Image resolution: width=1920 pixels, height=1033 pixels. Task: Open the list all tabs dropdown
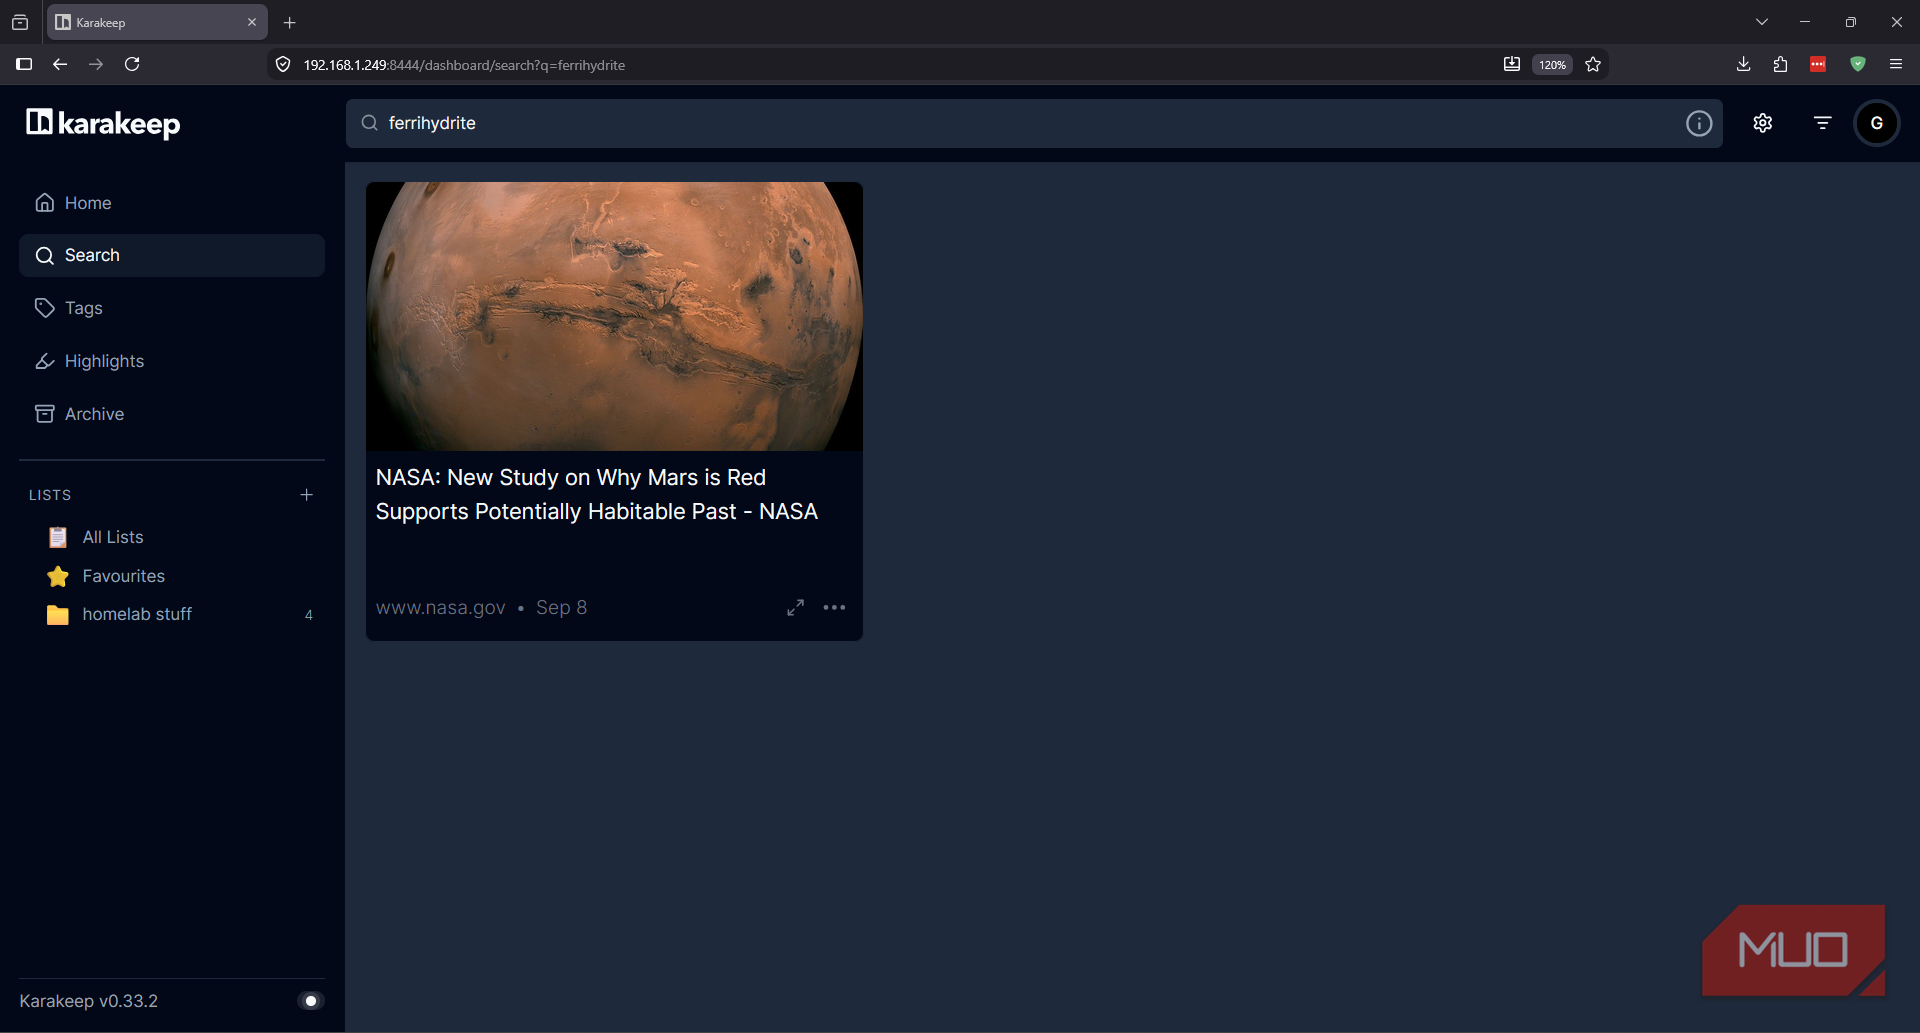click(1762, 22)
